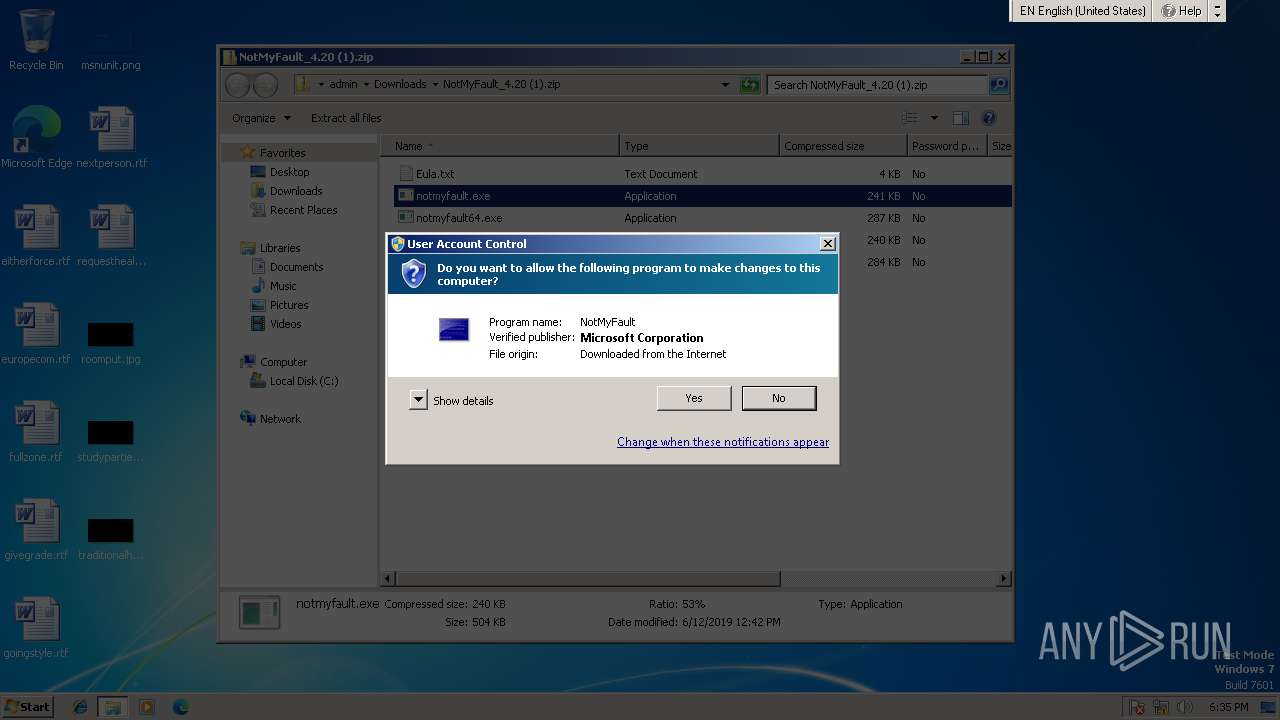Select europecom.rtf desktop file

pyautogui.click(x=36, y=334)
